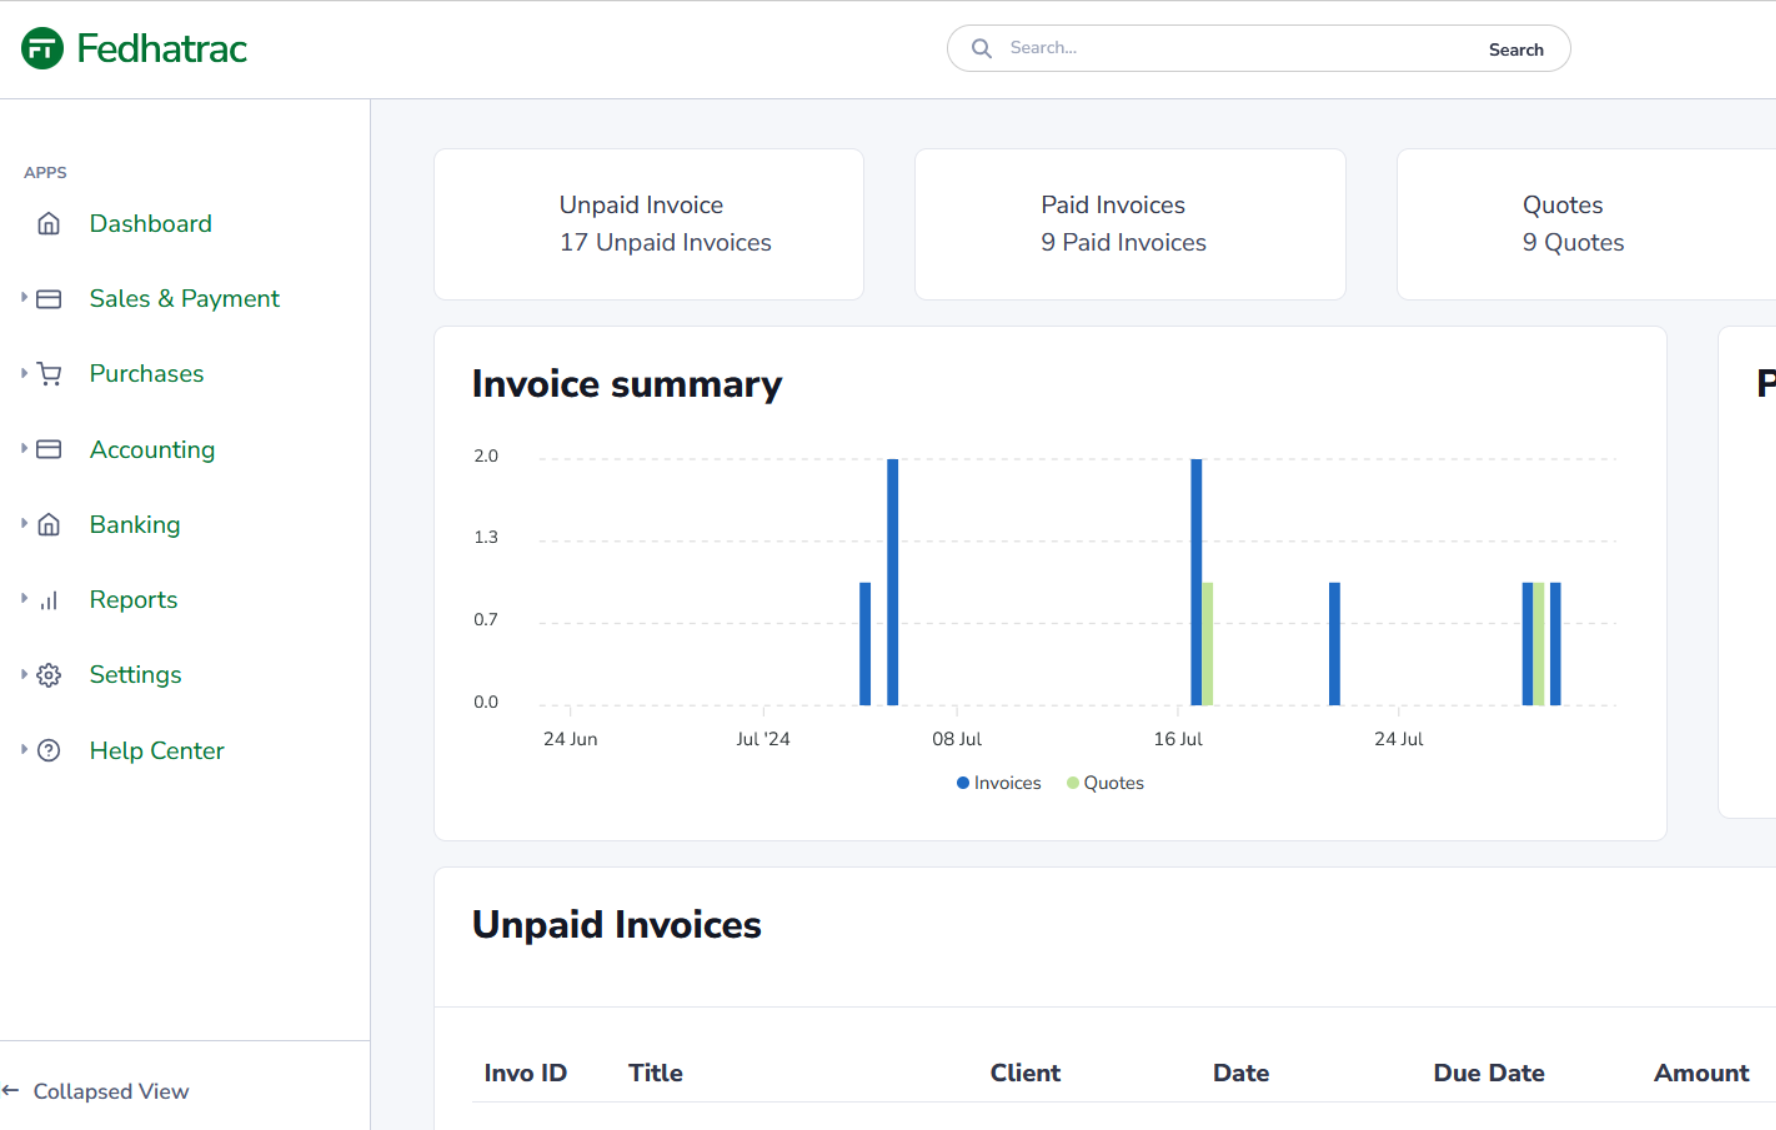This screenshot has height=1130, width=1776.
Task: Expand the Reports submenu arrow
Action: (24, 598)
